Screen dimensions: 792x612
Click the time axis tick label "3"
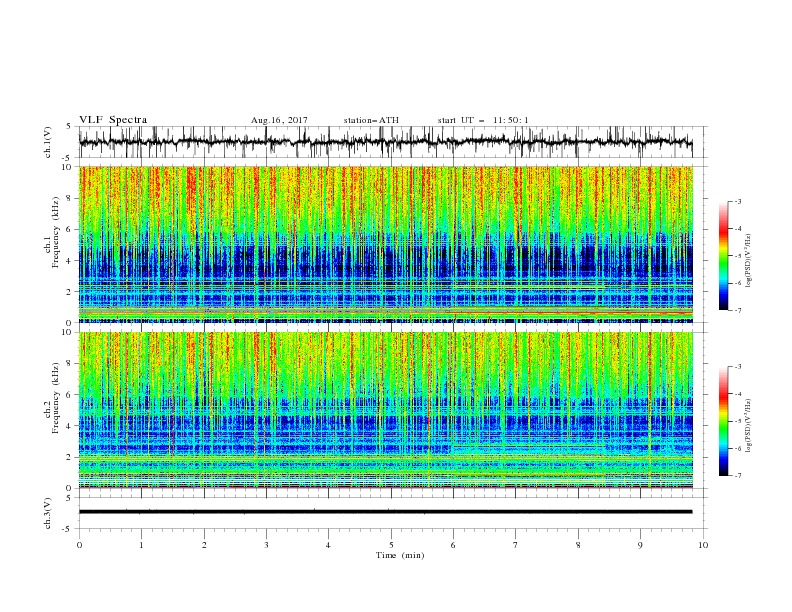[x=266, y=545]
